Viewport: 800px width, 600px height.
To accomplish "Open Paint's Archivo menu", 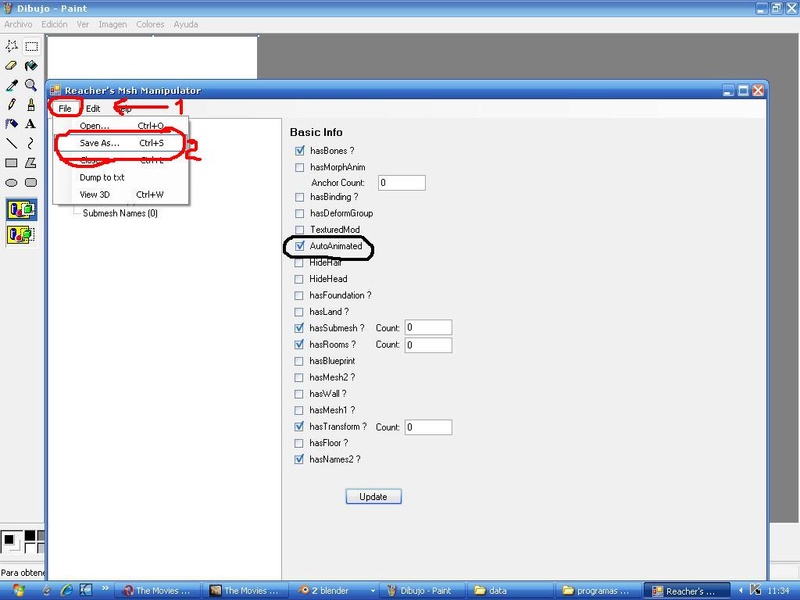I will (x=18, y=24).
